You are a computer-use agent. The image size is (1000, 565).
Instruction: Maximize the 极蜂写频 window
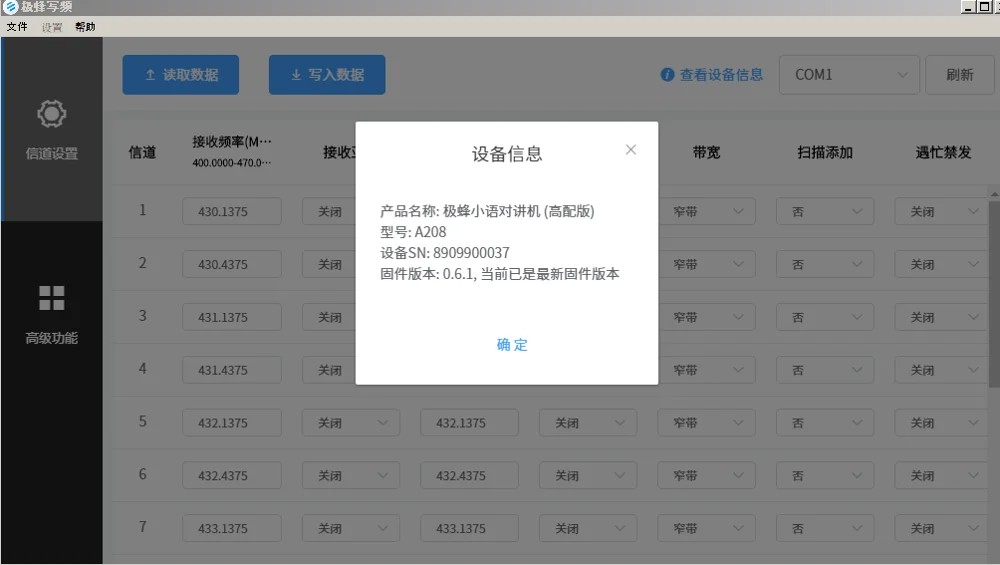985,7
